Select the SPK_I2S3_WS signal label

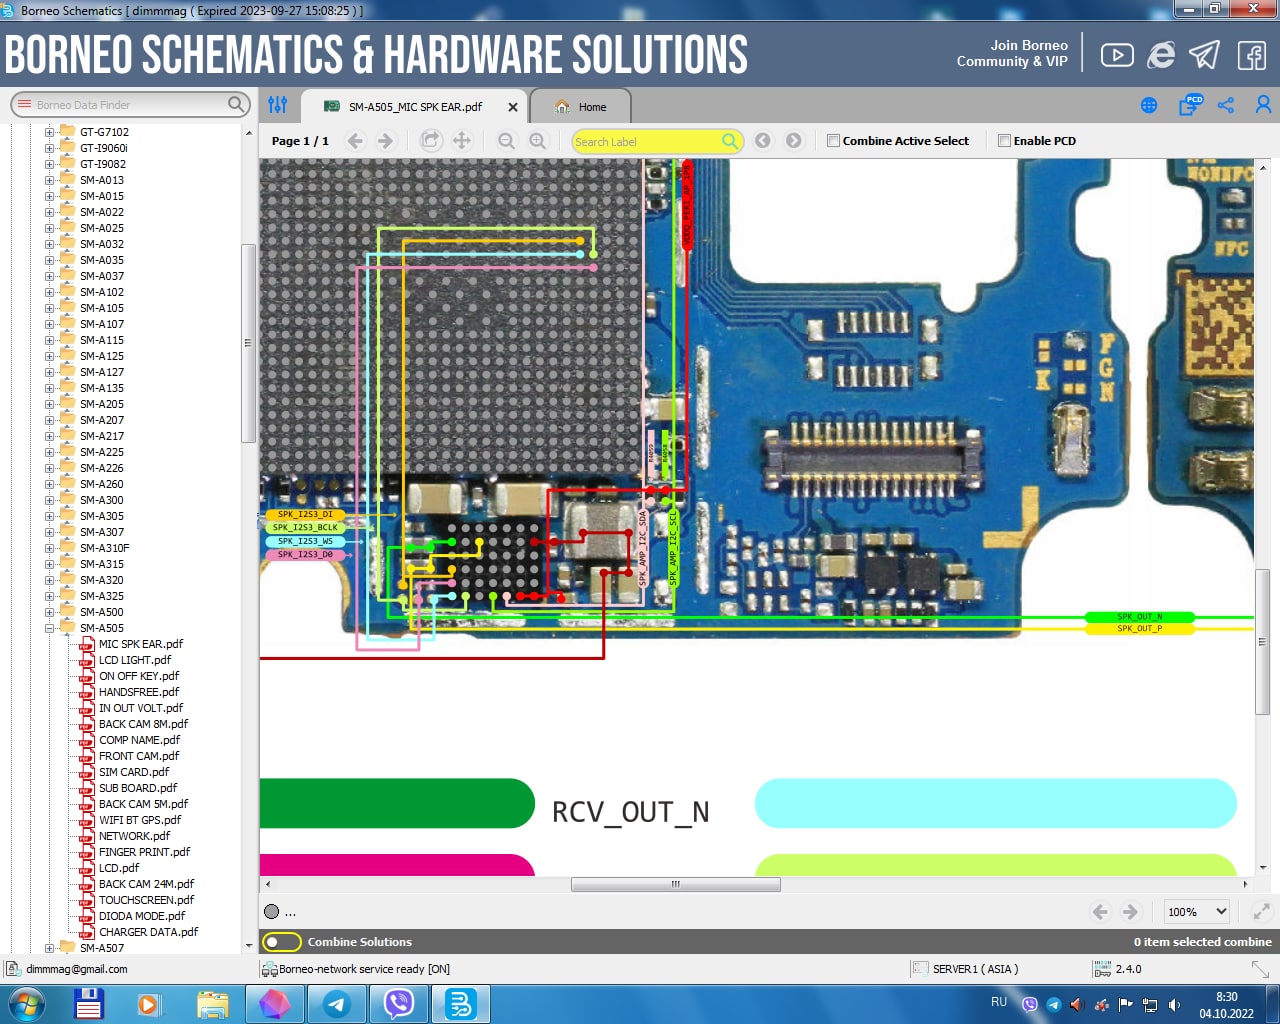[x=305, y=541]
